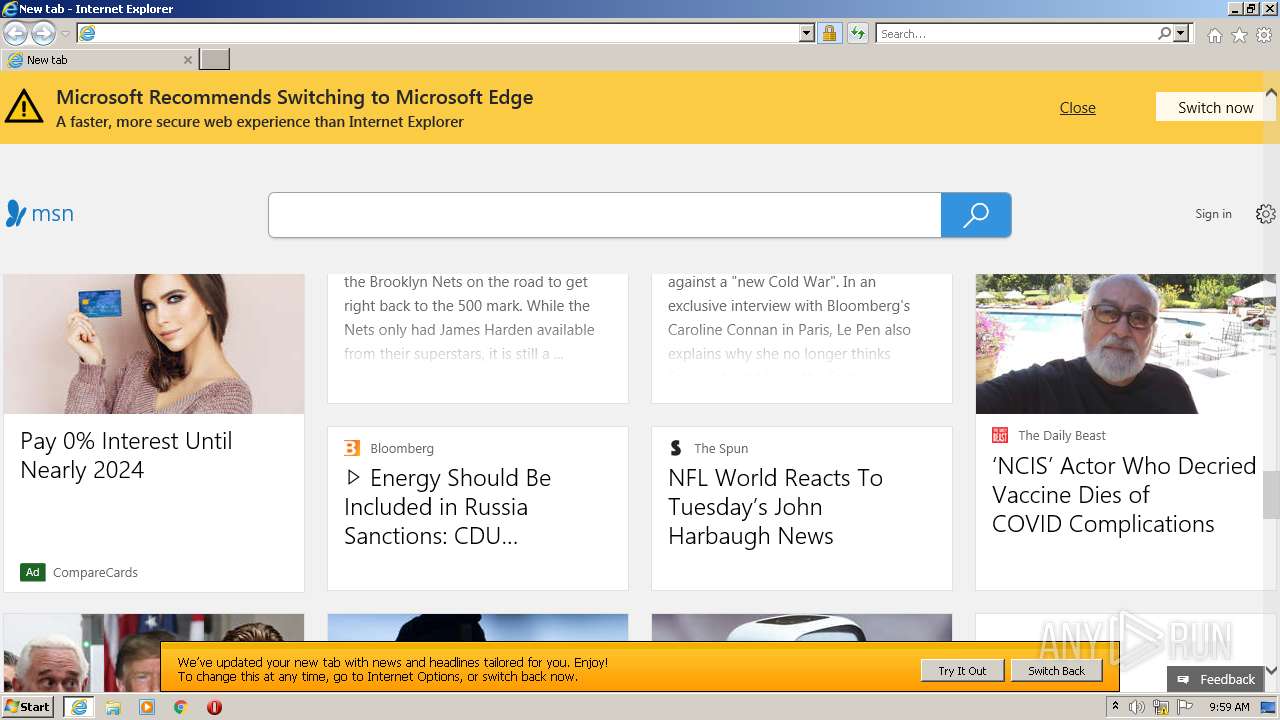Click the browser Back arrow button
The height and width of the screenshot is (720, 1280).
pyautogui.click(x=15, y=33)
